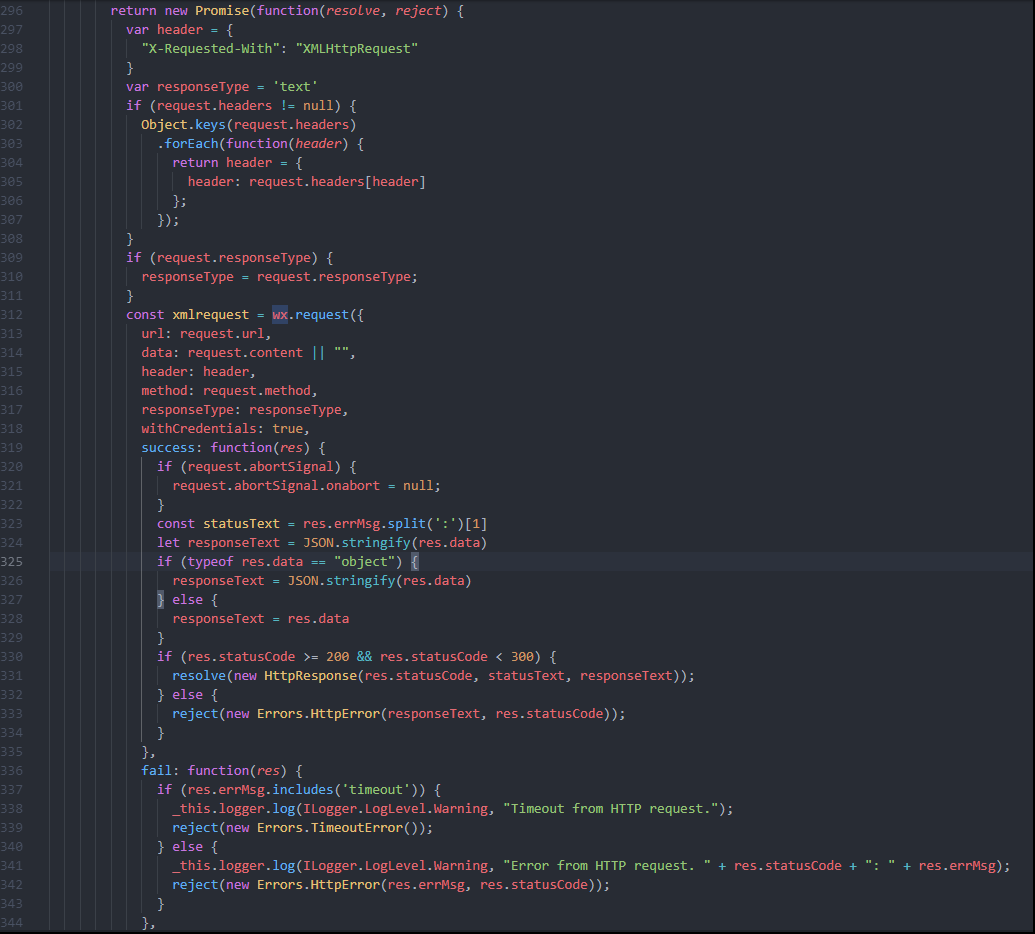The width and height of the screenshot is (1035, 934).
Task: Click request.headers[header] on line 305
Action: [337, 182]
